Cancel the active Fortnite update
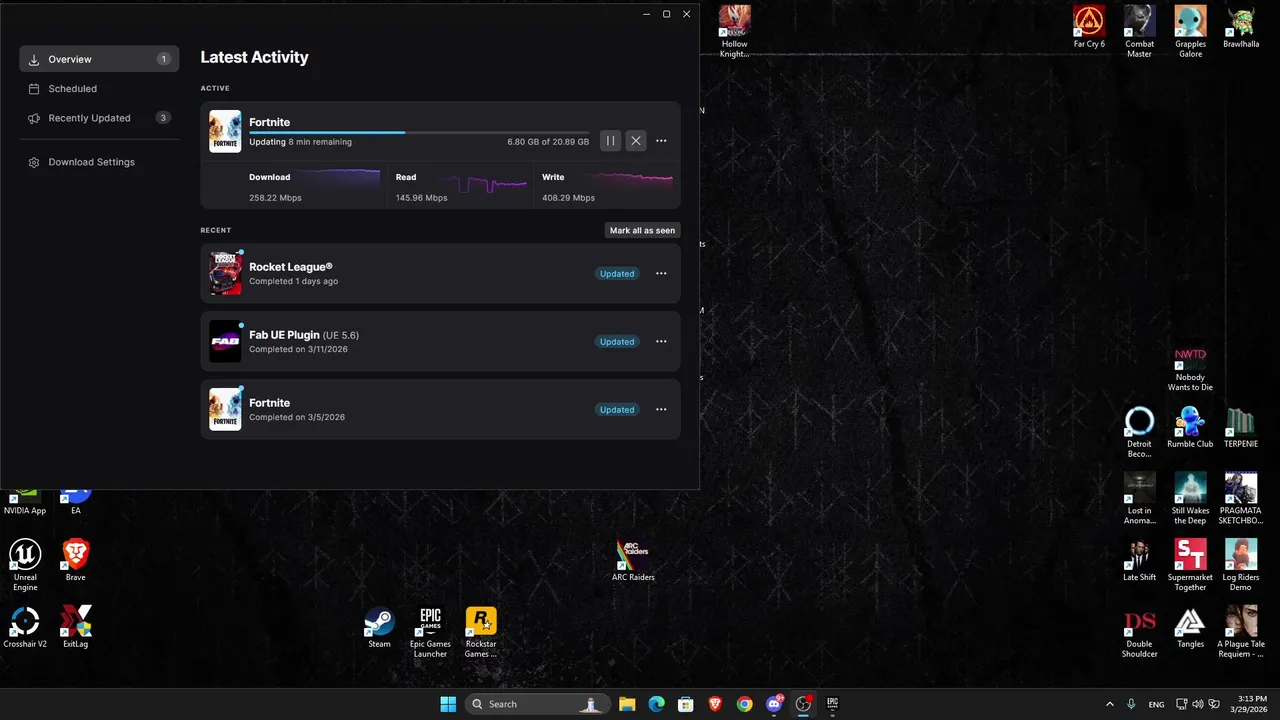 pos(636,141)
